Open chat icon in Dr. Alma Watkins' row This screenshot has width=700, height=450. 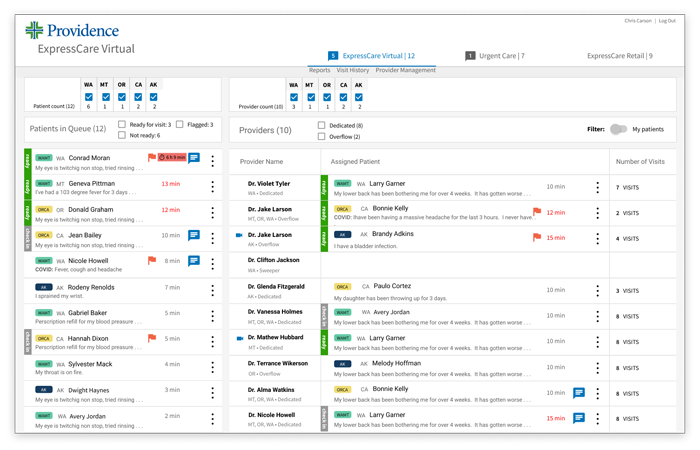(579, 393)
